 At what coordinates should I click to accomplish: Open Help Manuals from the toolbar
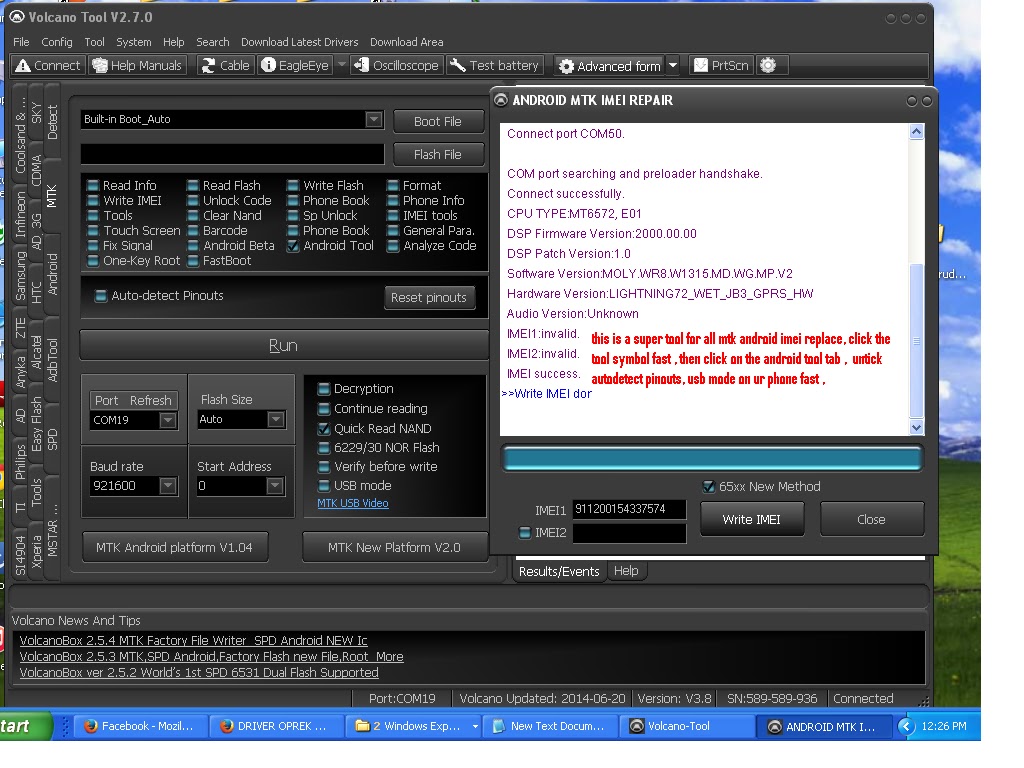138,65
